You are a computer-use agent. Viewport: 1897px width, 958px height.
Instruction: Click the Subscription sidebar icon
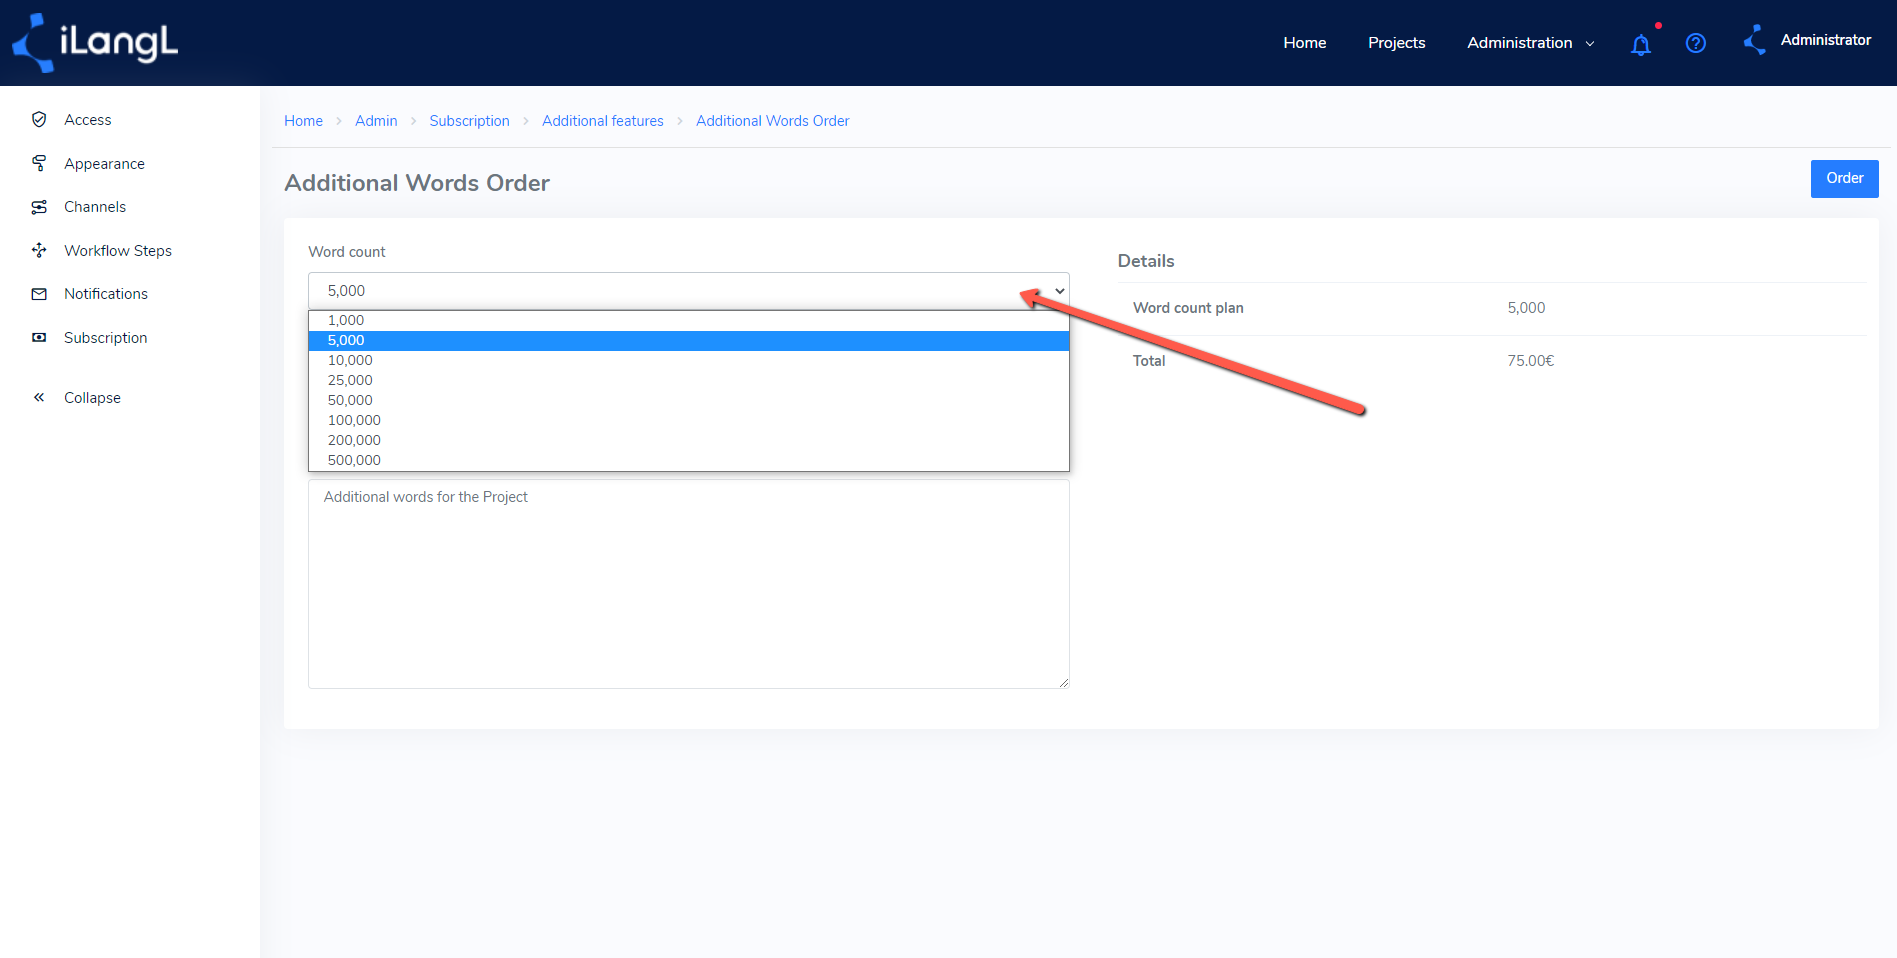pyautogui.click(x=39, y=338)
